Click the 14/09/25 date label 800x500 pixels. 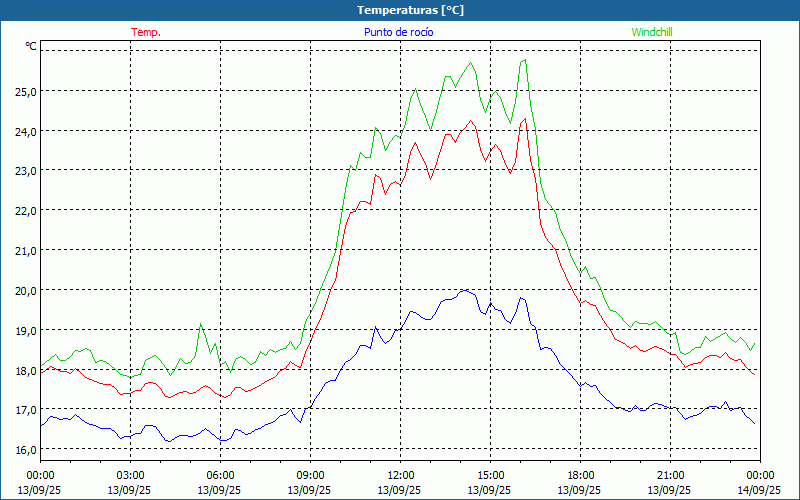(759, 491)
